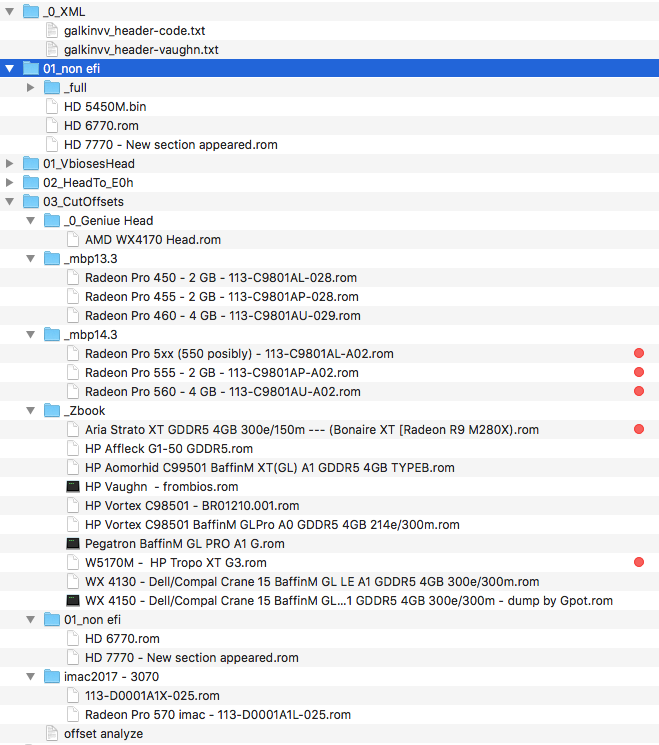Select HP Vortex C98501 - BR01210.001.rom
The height and width of the screenshot is (745, 659).
[192, 506]
